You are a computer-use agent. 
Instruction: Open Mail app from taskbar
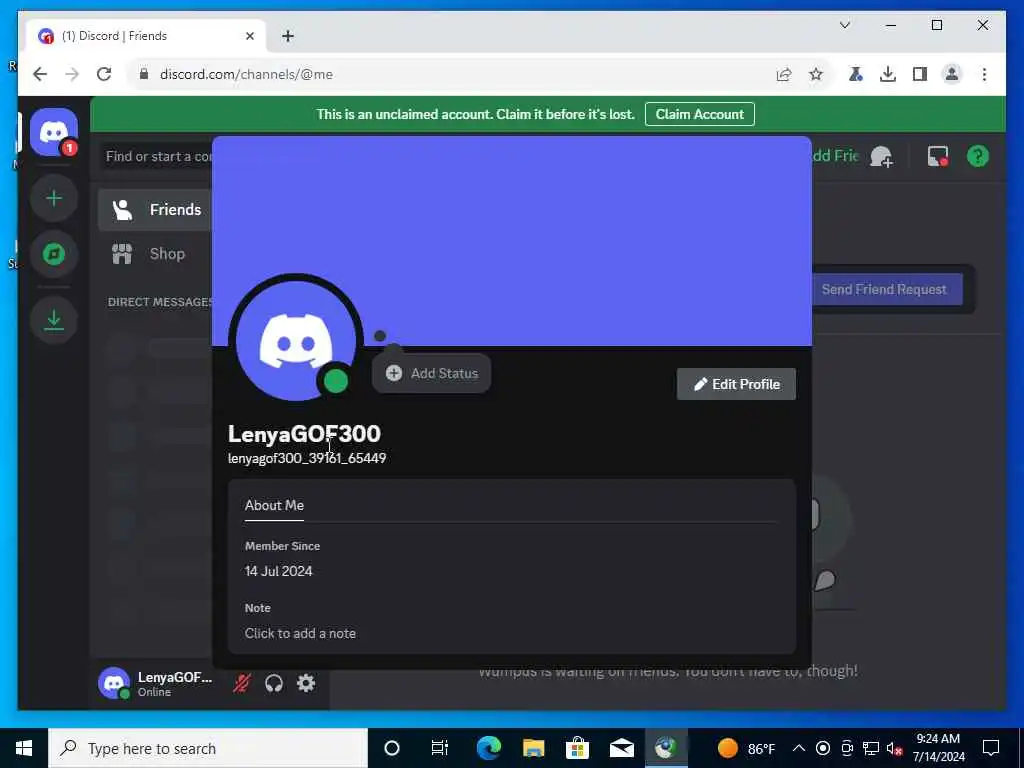pos(622,748)
